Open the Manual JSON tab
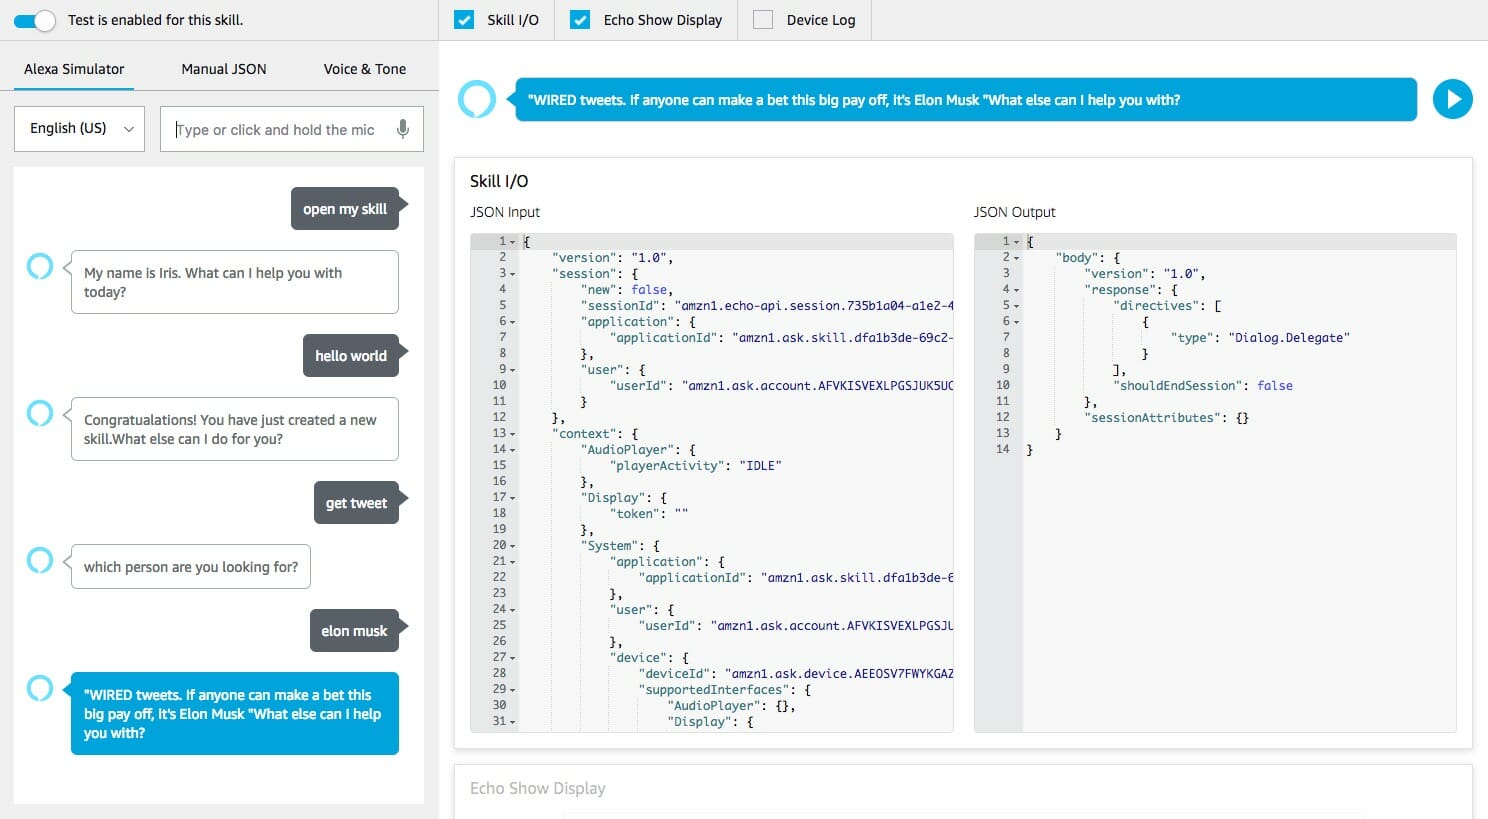Viewport: 1488px width, 819px height. click(224, 69)
